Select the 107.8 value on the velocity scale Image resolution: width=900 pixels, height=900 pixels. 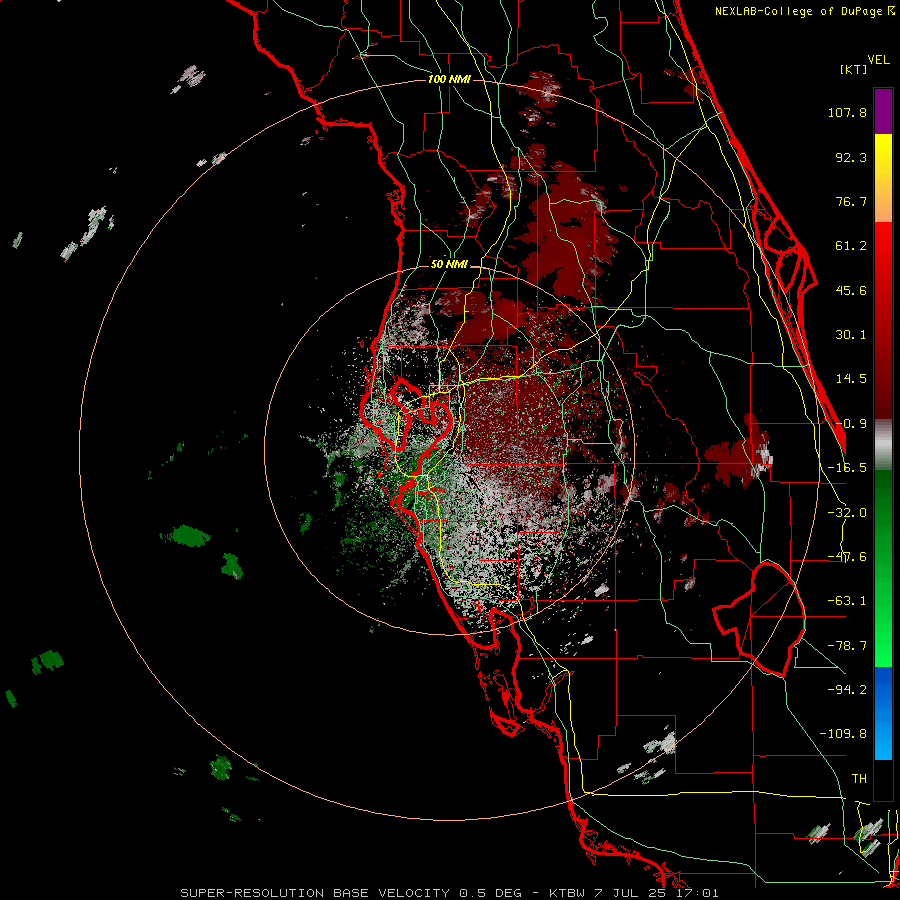point(847,112)
